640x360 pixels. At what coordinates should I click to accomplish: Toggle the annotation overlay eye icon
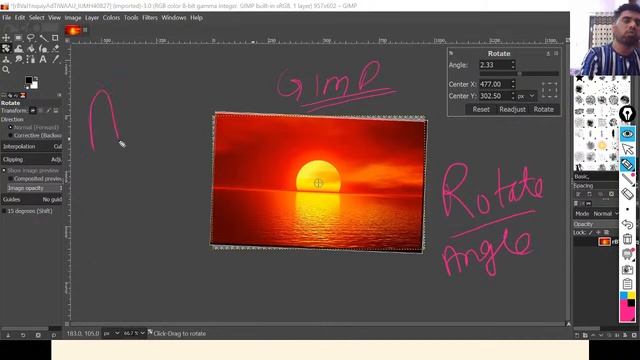coord(627,134)
